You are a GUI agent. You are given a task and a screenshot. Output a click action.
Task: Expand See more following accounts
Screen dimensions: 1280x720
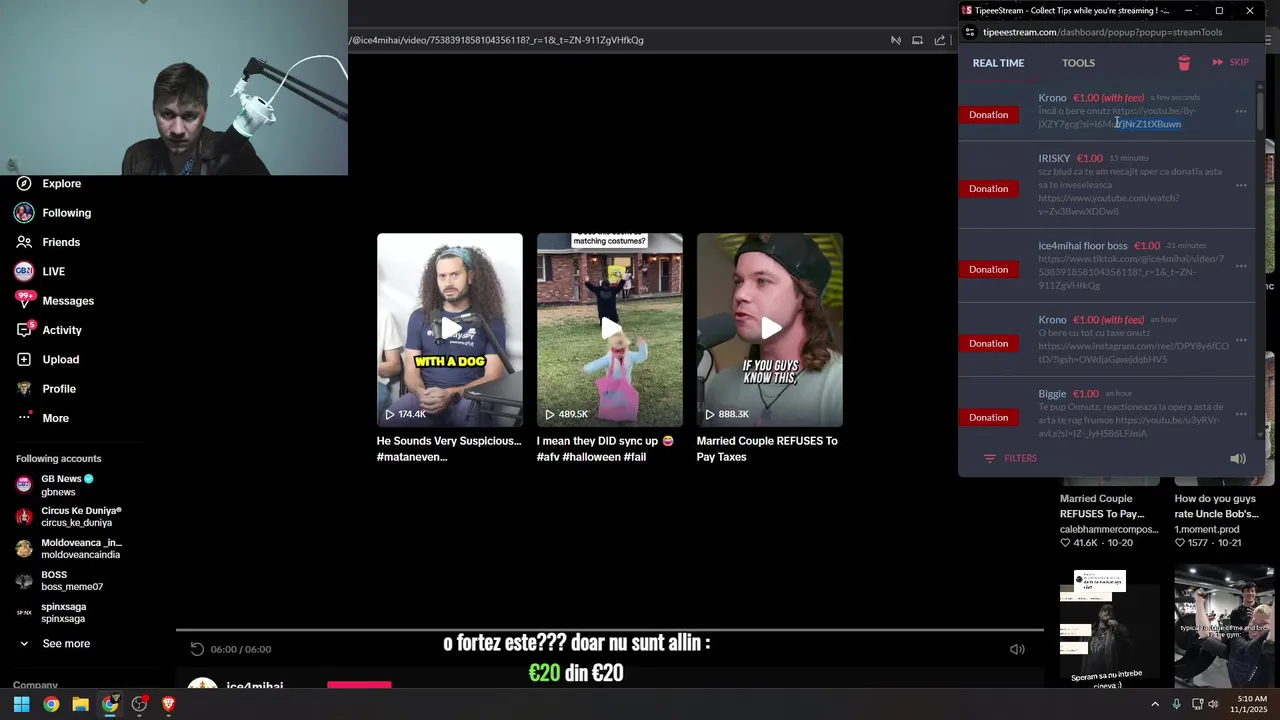pos(55,644)
